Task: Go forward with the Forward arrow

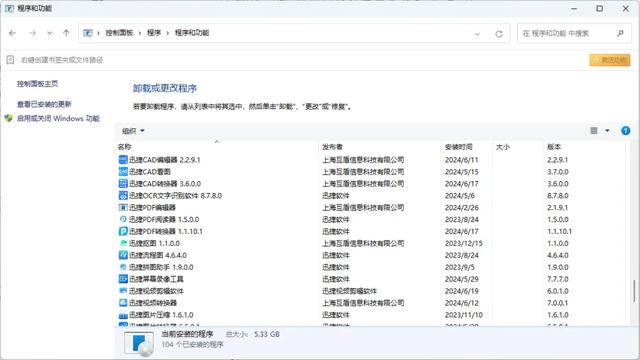Action: (32, 33)
